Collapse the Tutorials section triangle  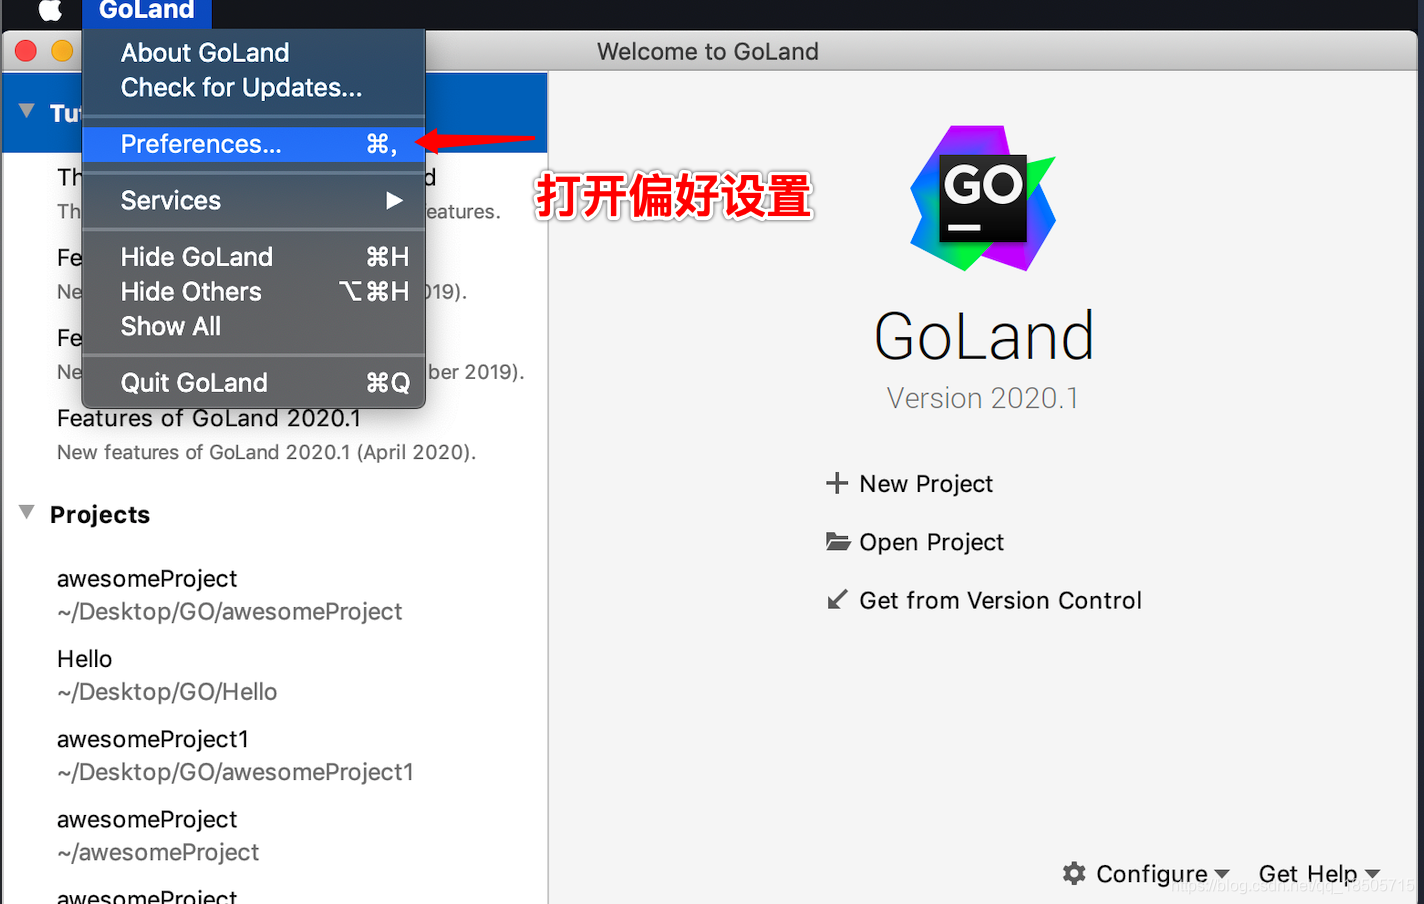(x=27, y=111)
